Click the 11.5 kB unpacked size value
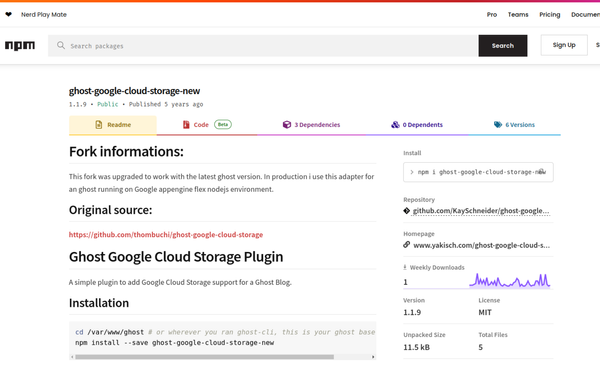 click(416, 347)
